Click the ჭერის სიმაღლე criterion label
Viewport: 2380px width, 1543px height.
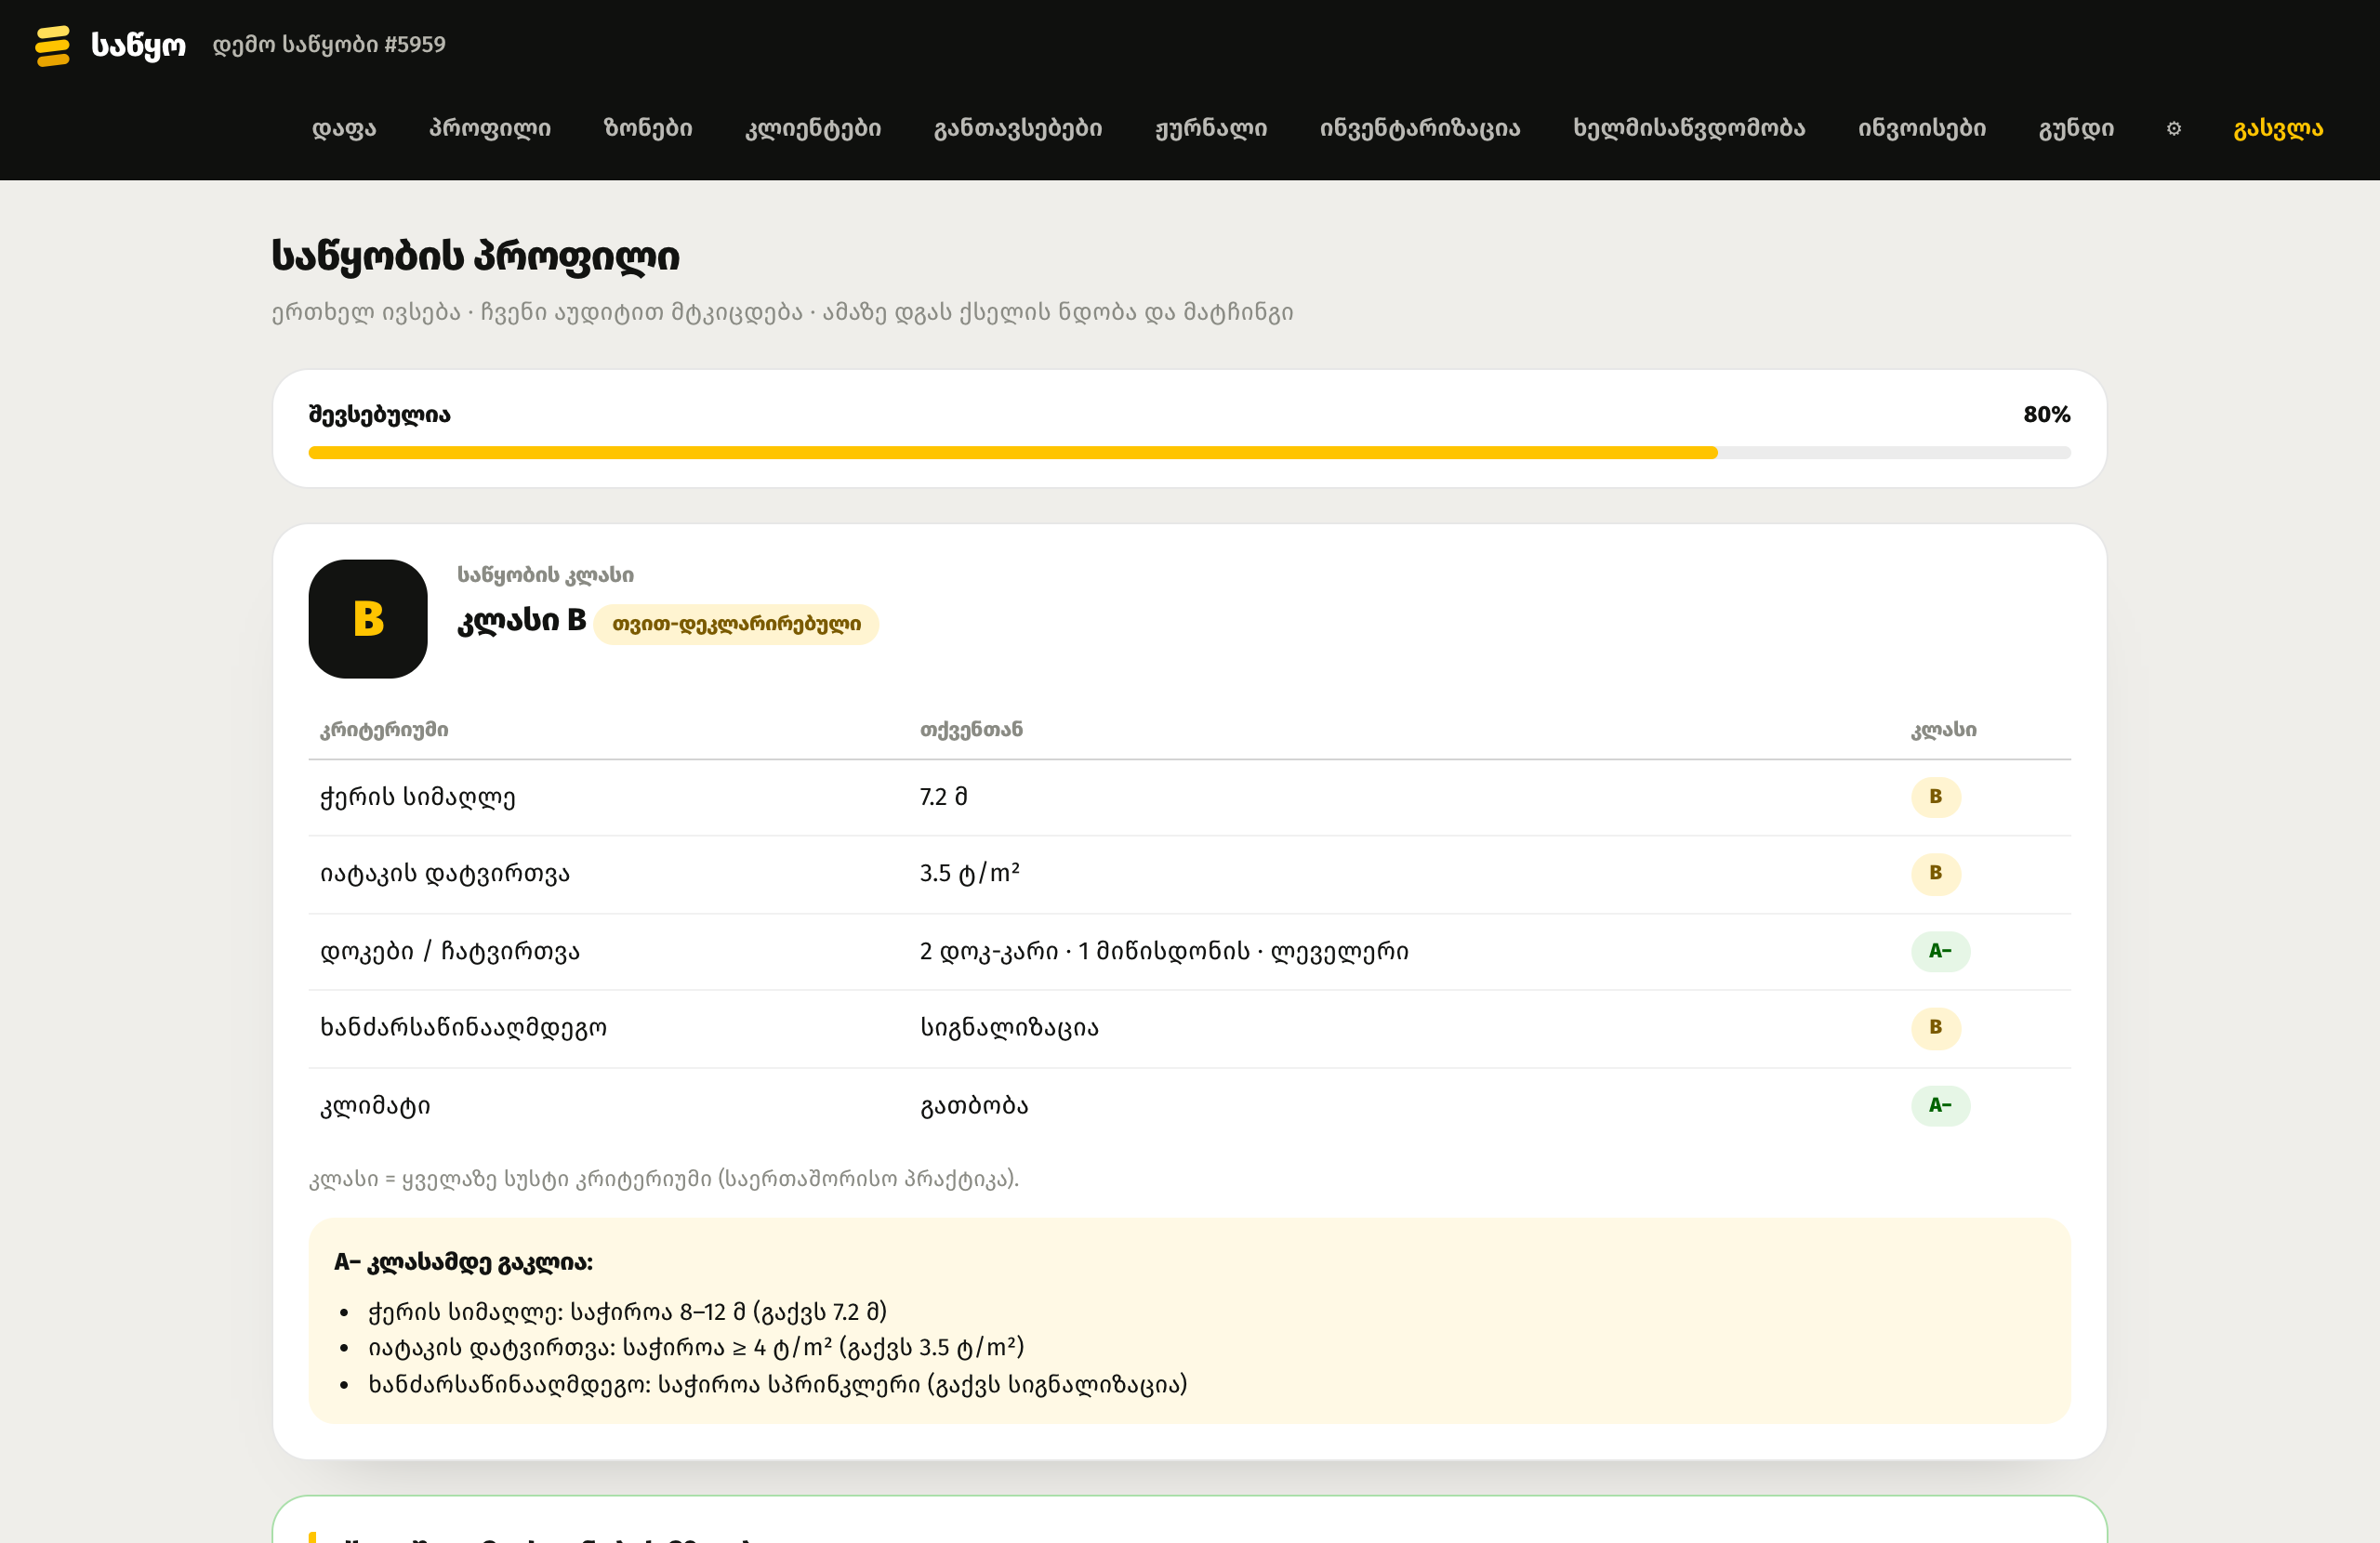point(417,797)
